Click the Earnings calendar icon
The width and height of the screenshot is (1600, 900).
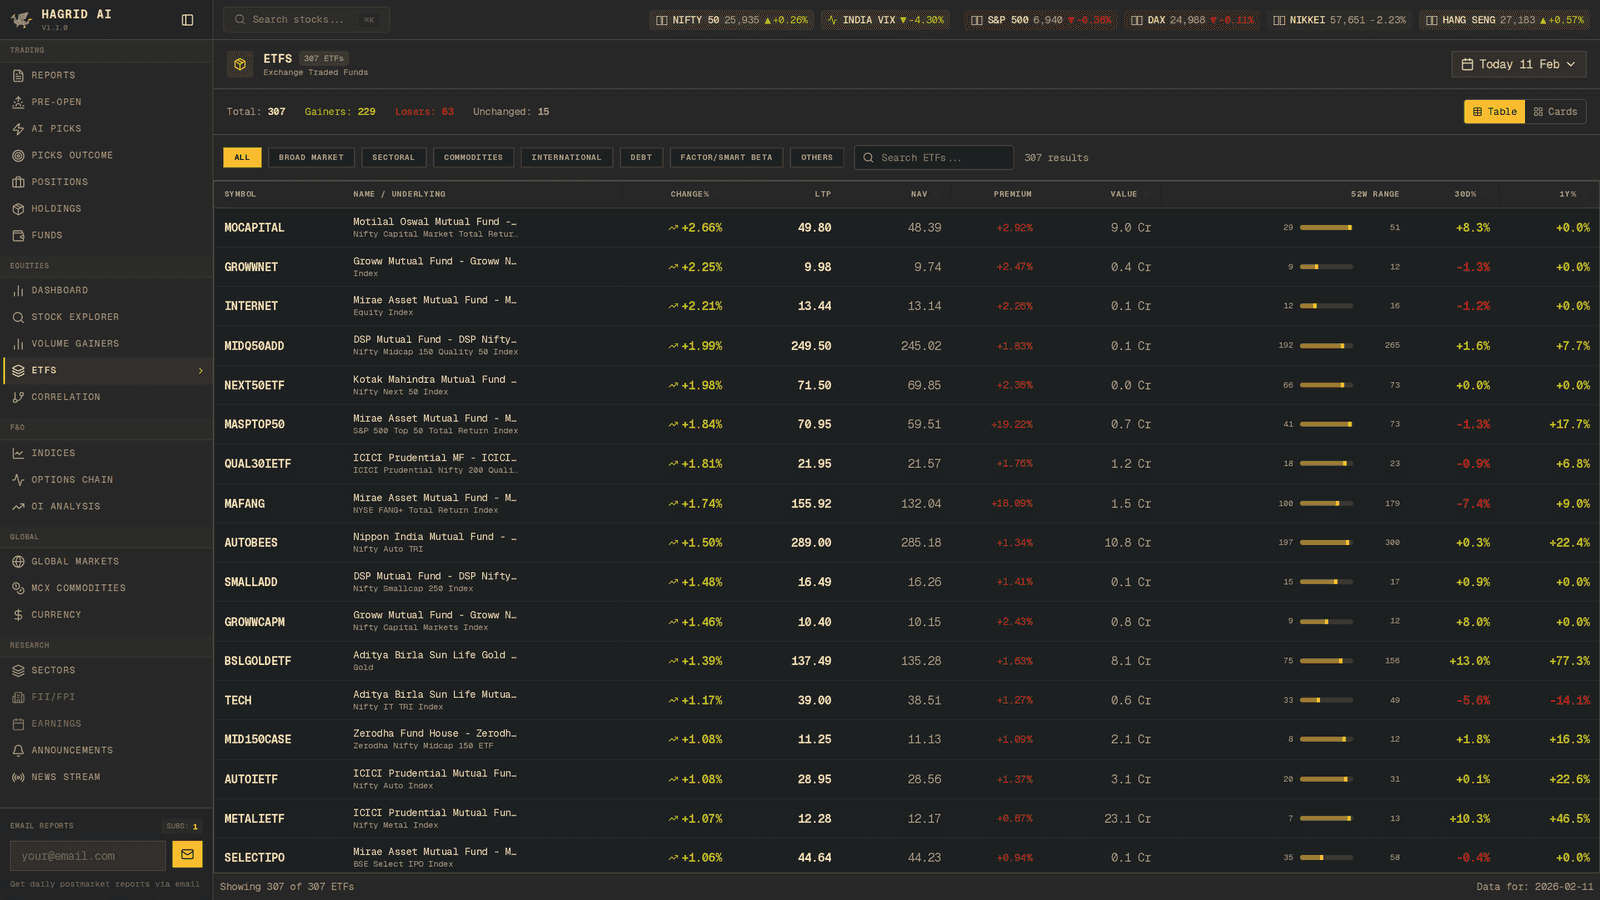18,724
